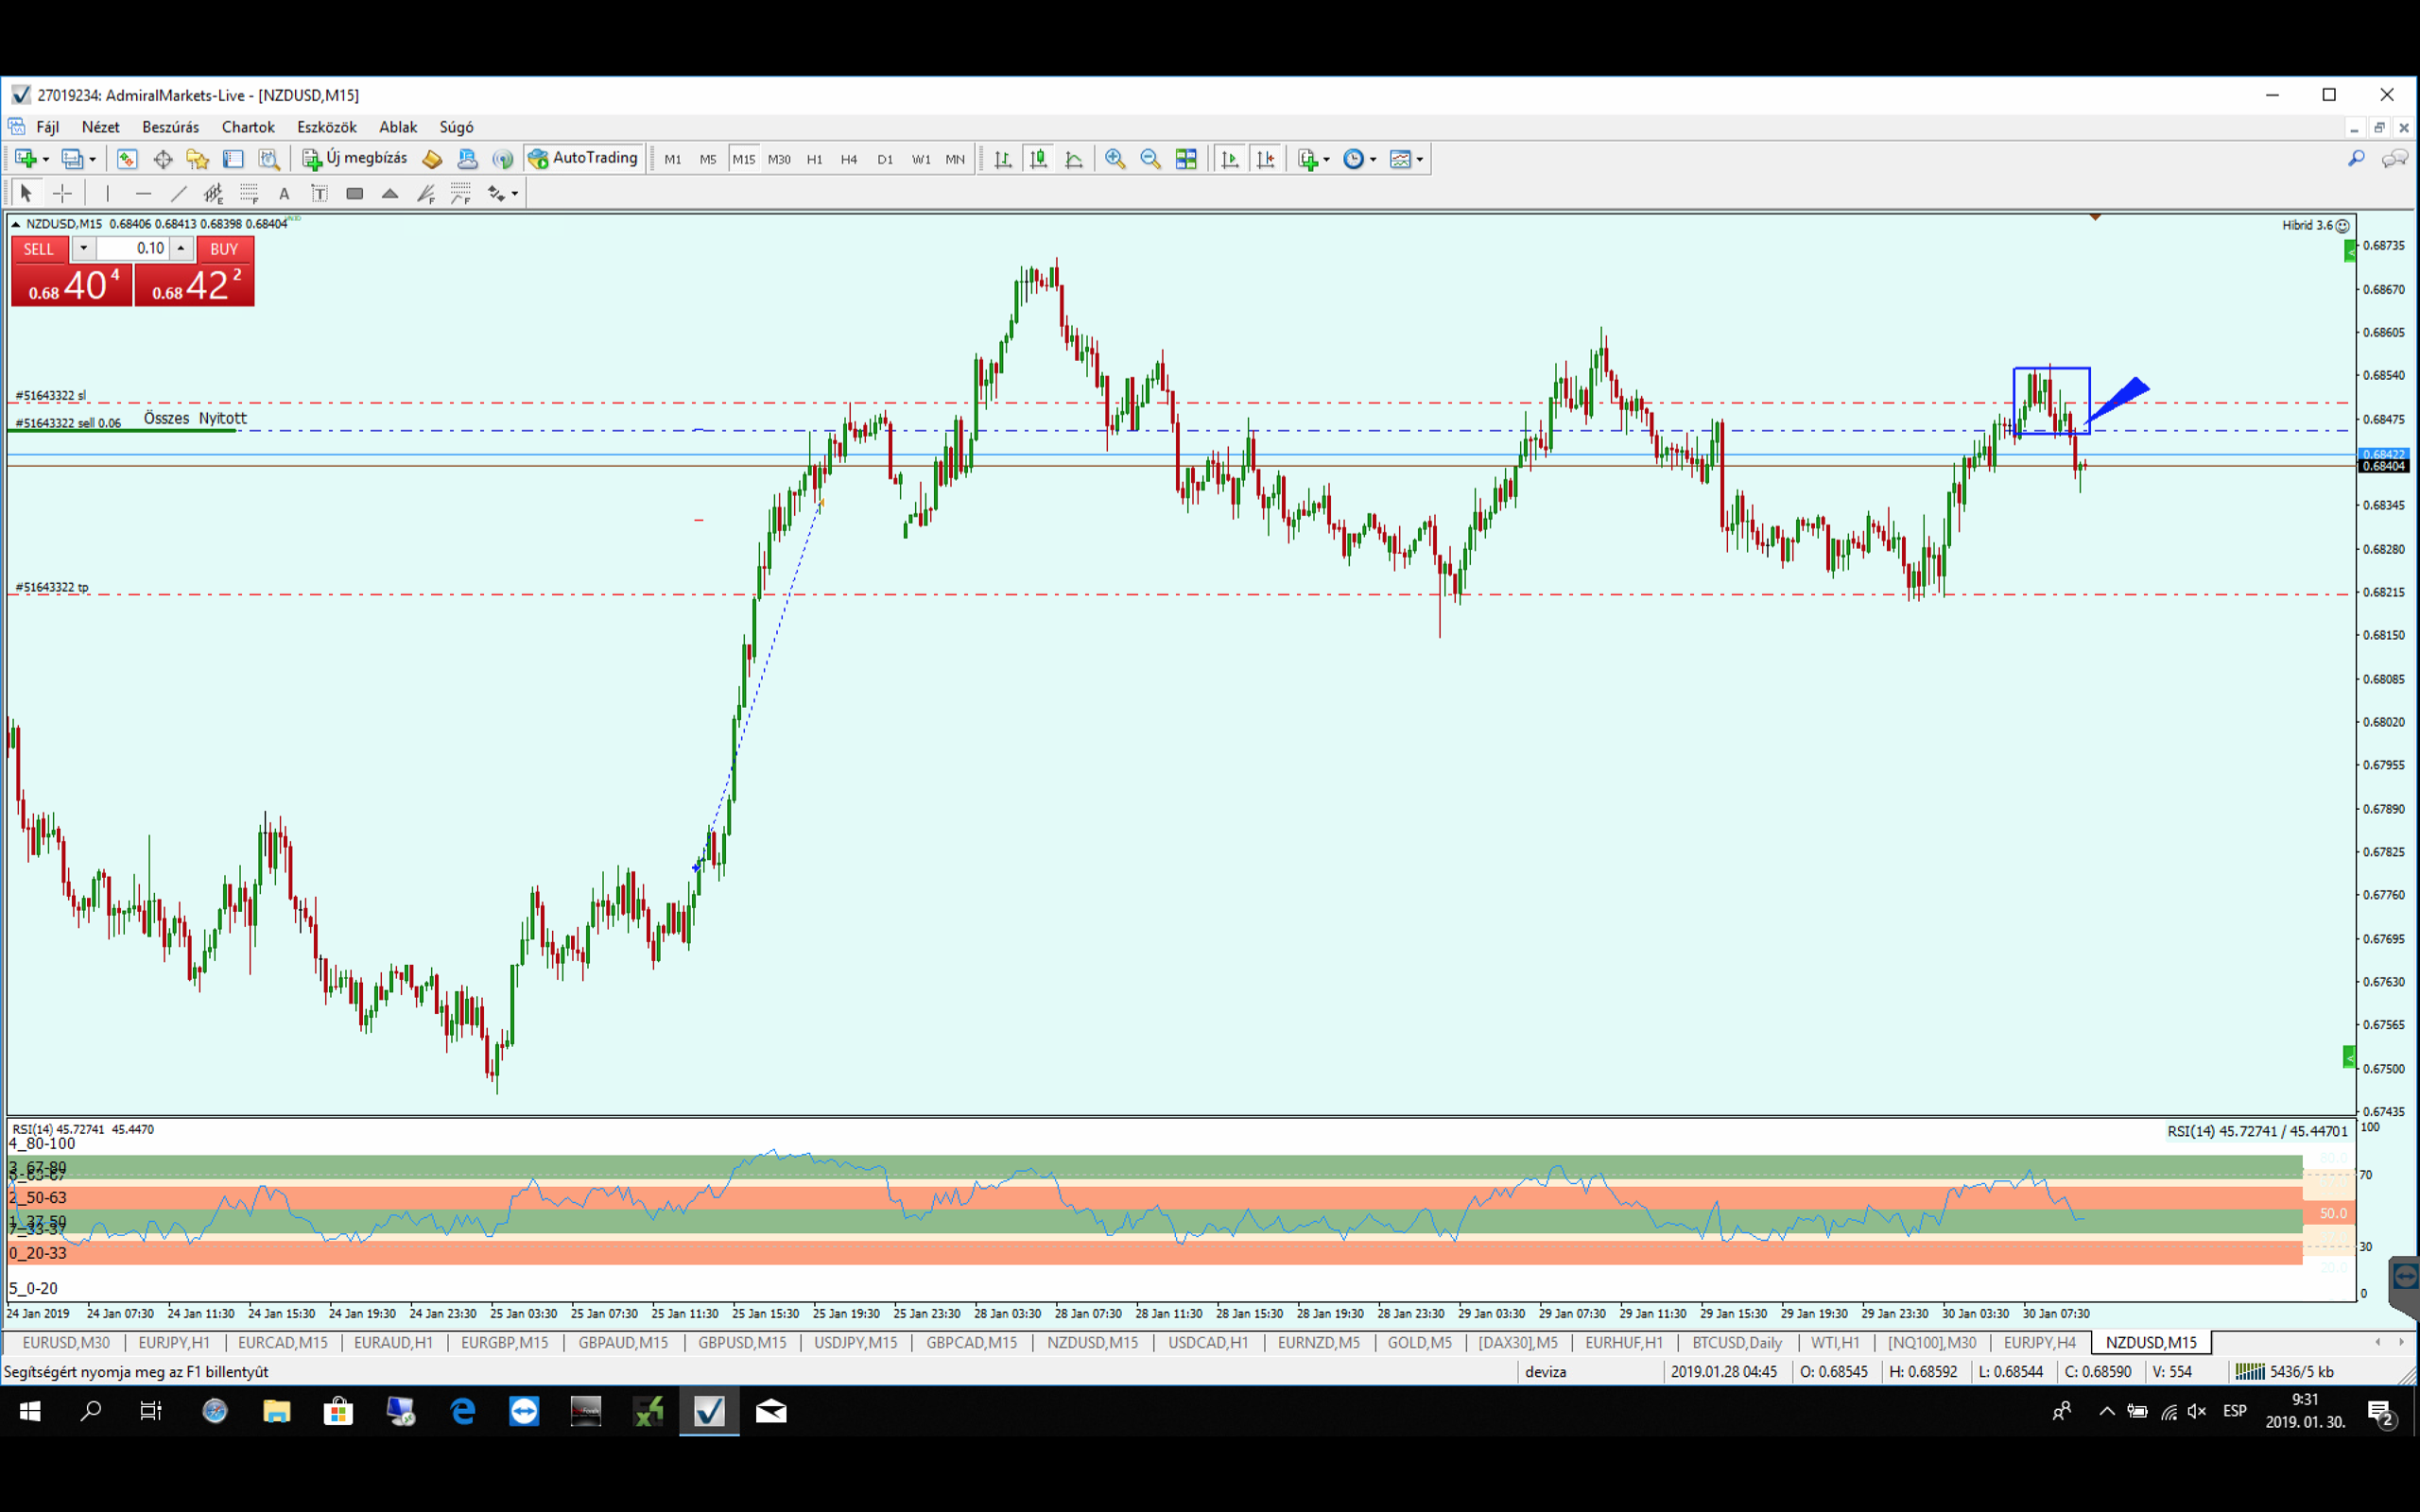Open the Chartok menu
The height and width of the screenshot is (1512, 2420).
pyautogui.click(x=248, y=127)
